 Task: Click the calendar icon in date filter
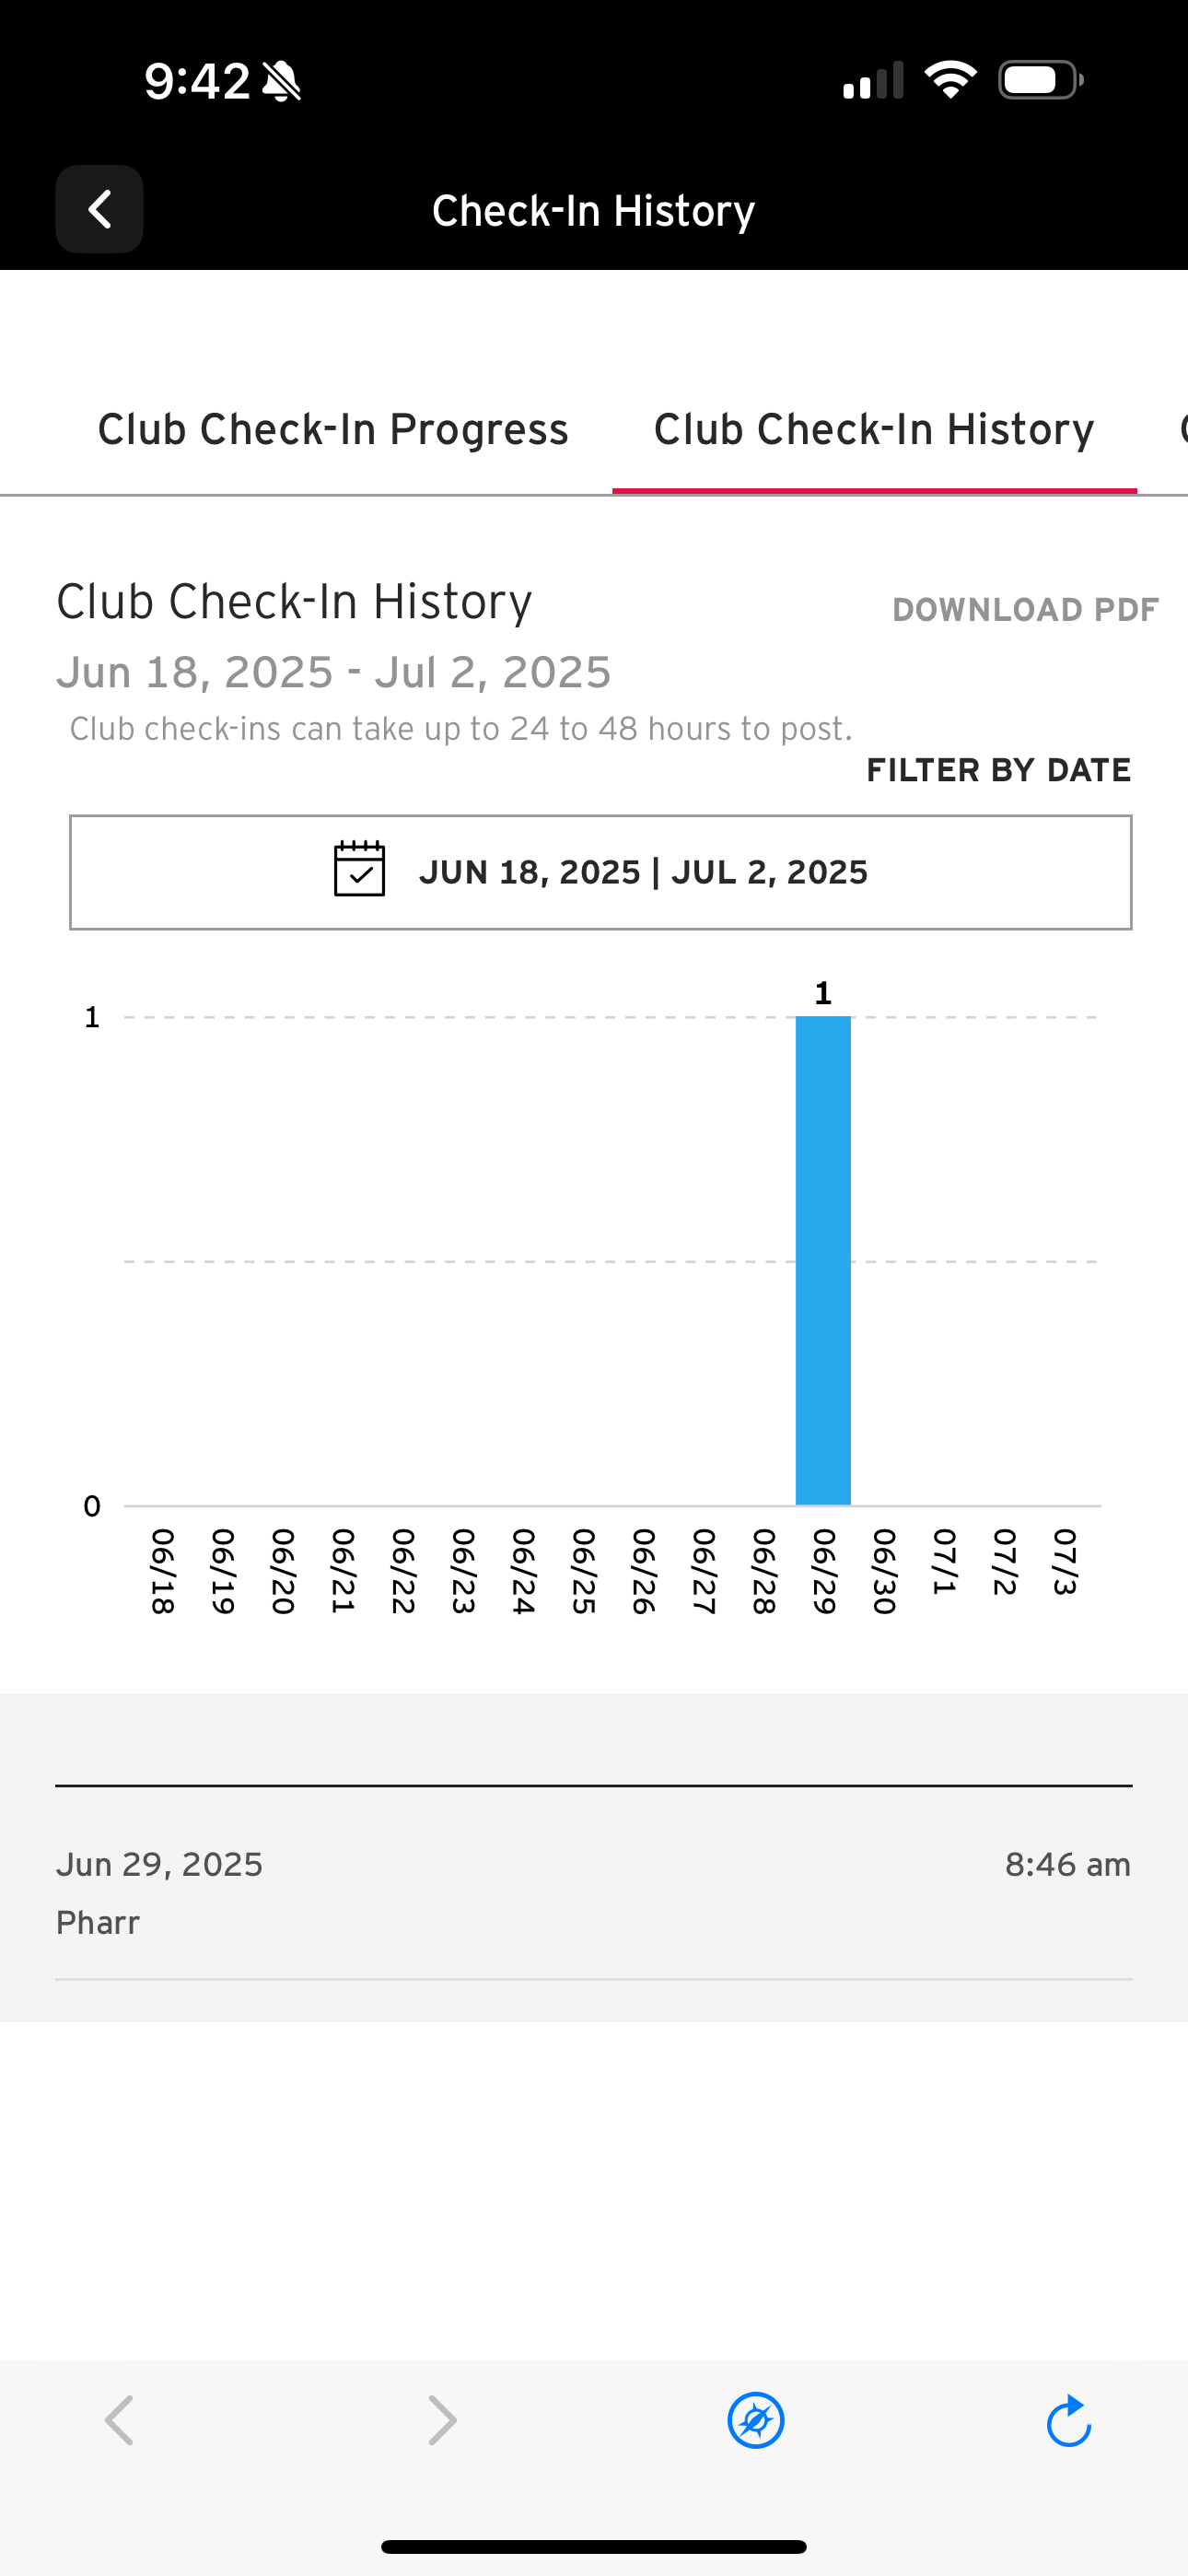click(359, 869)
